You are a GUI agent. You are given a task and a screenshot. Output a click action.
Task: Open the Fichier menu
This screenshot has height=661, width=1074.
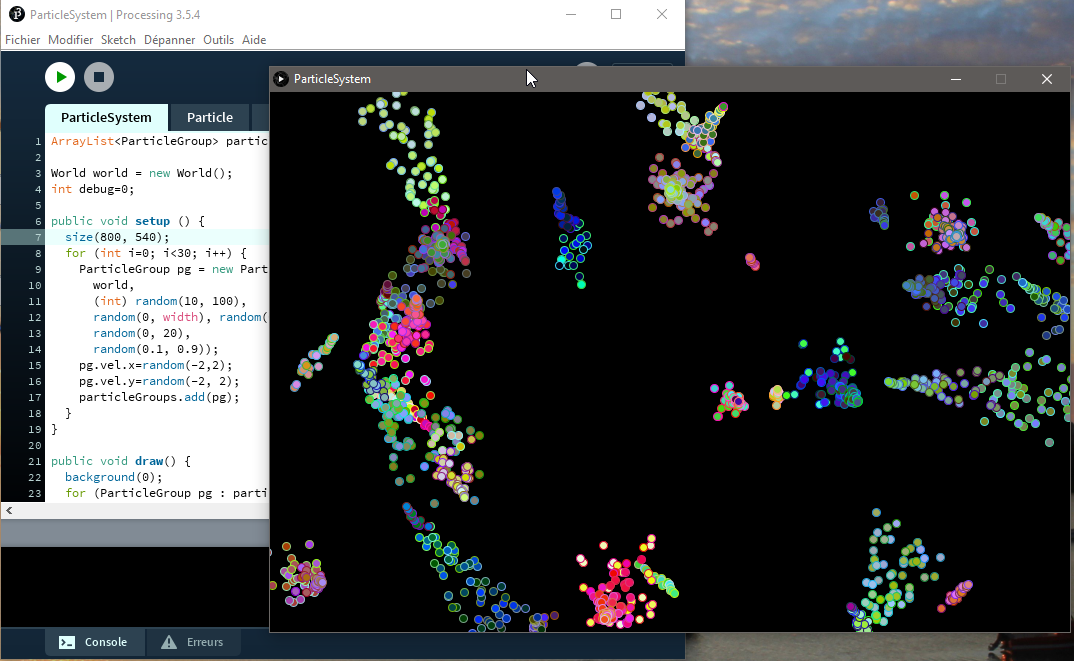click(x=22, y=40)
